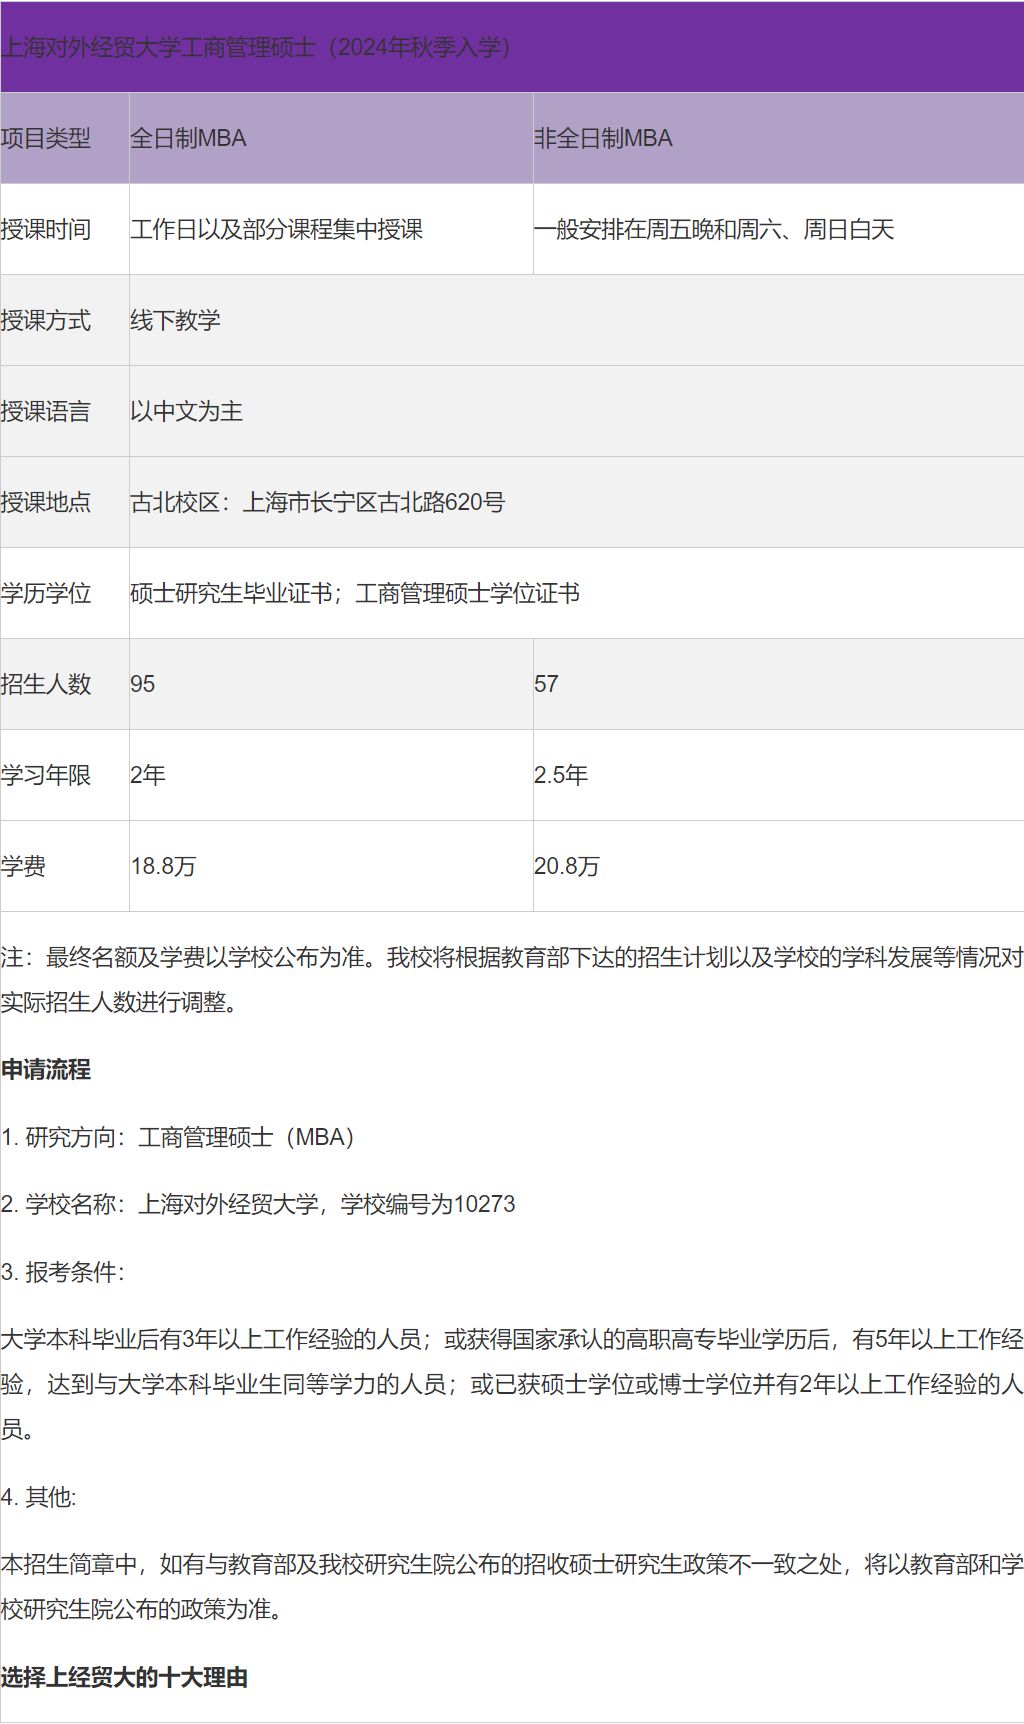
Task: Click the paragraph starting 大学本科毕业后有3年以上工作经验
Action: [512, 1384]
